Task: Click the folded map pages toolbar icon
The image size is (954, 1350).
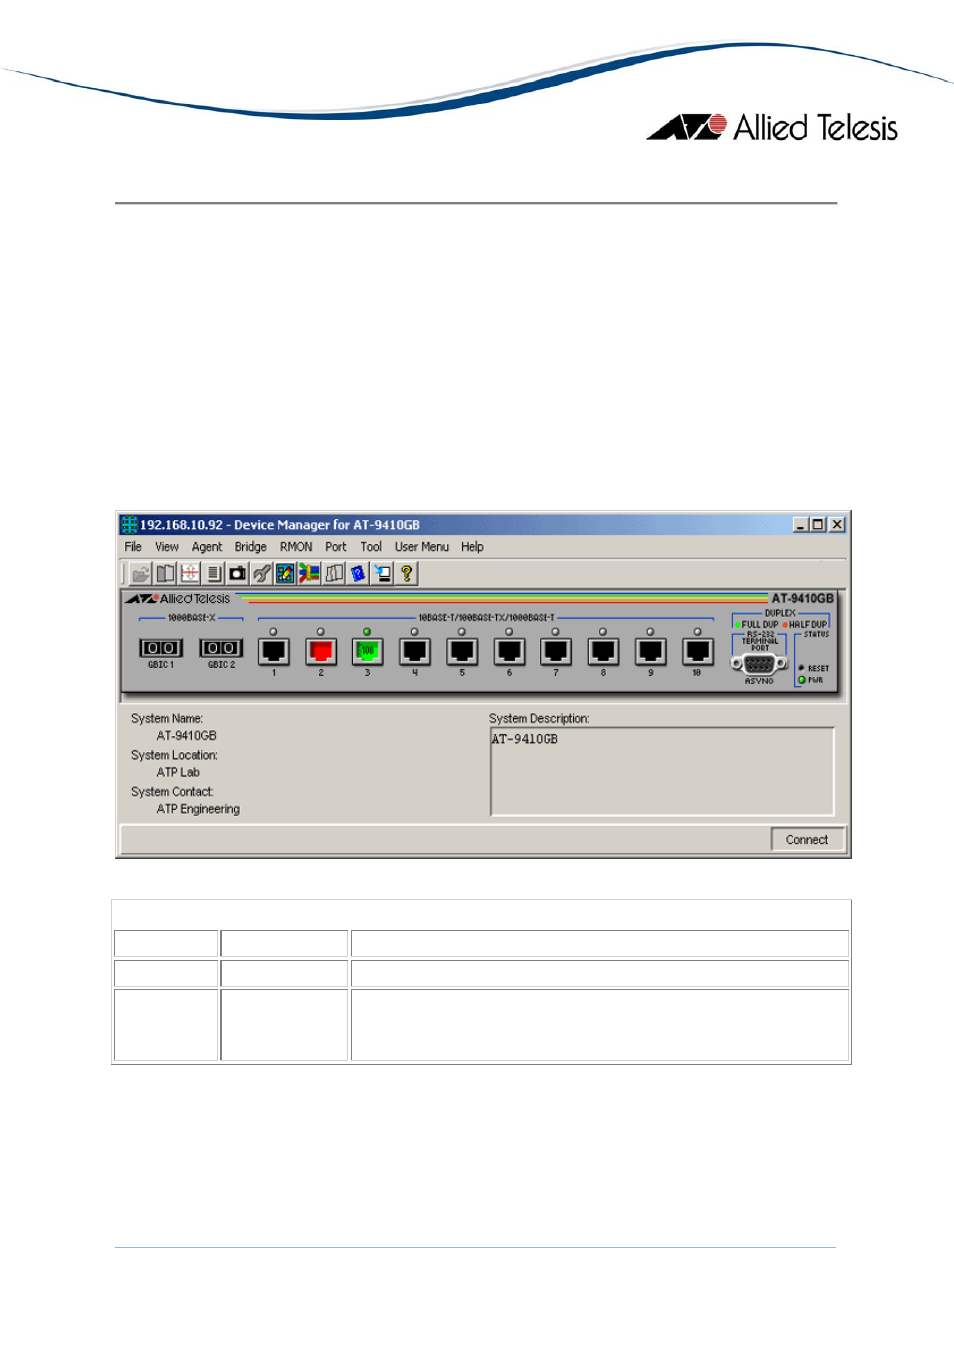Action: pos(334,573)
